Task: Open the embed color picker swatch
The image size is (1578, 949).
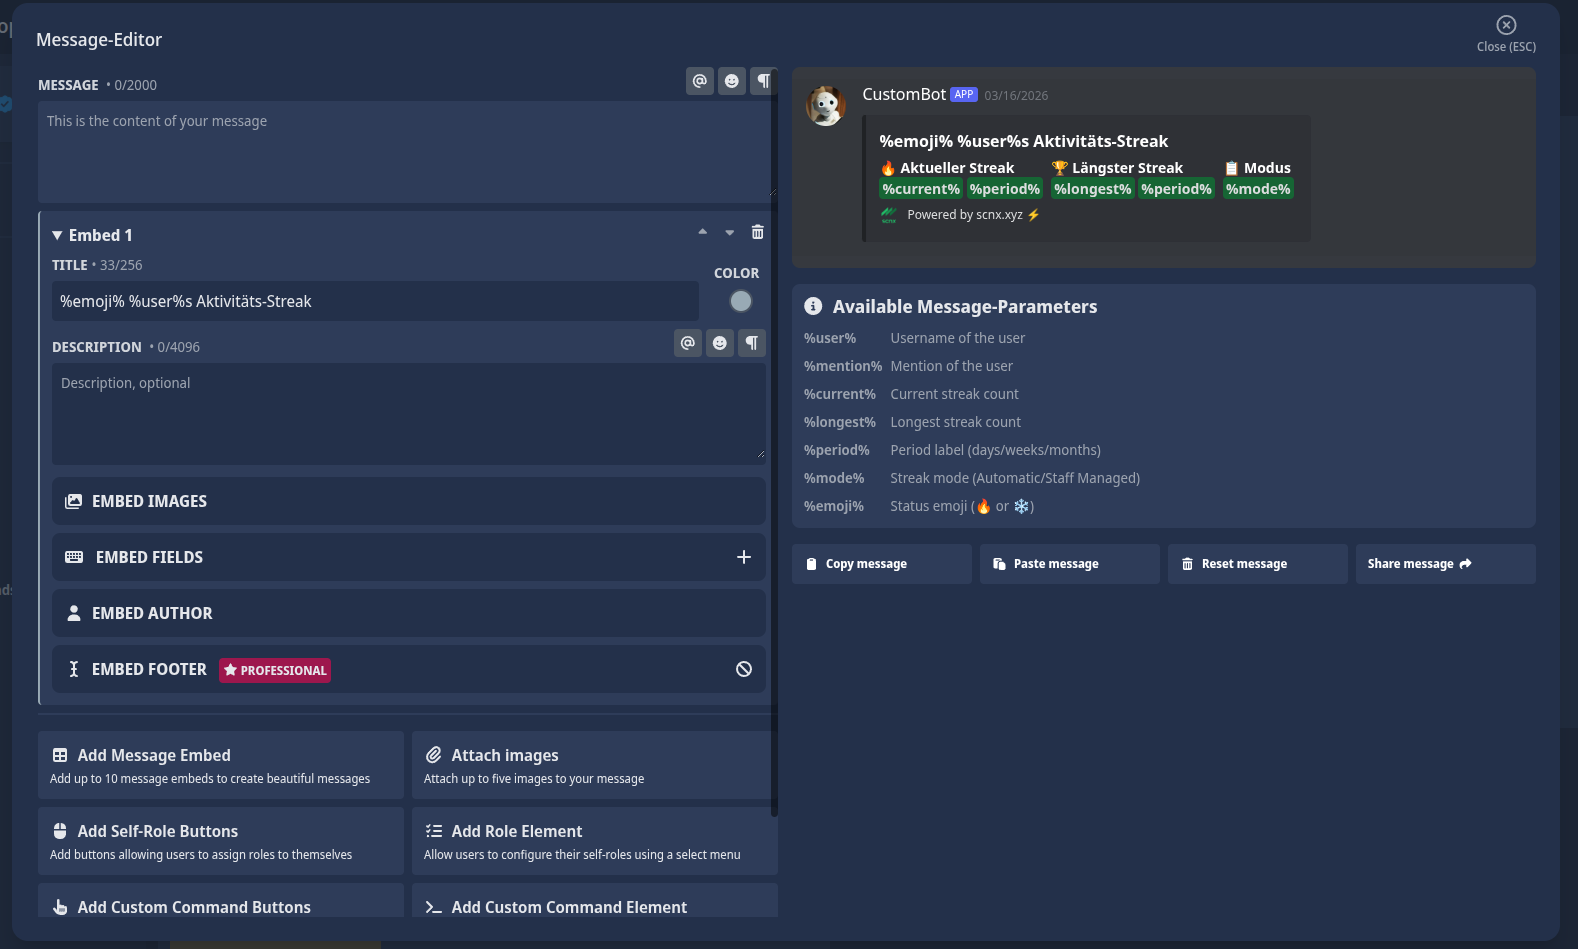Action: [741, 301]
